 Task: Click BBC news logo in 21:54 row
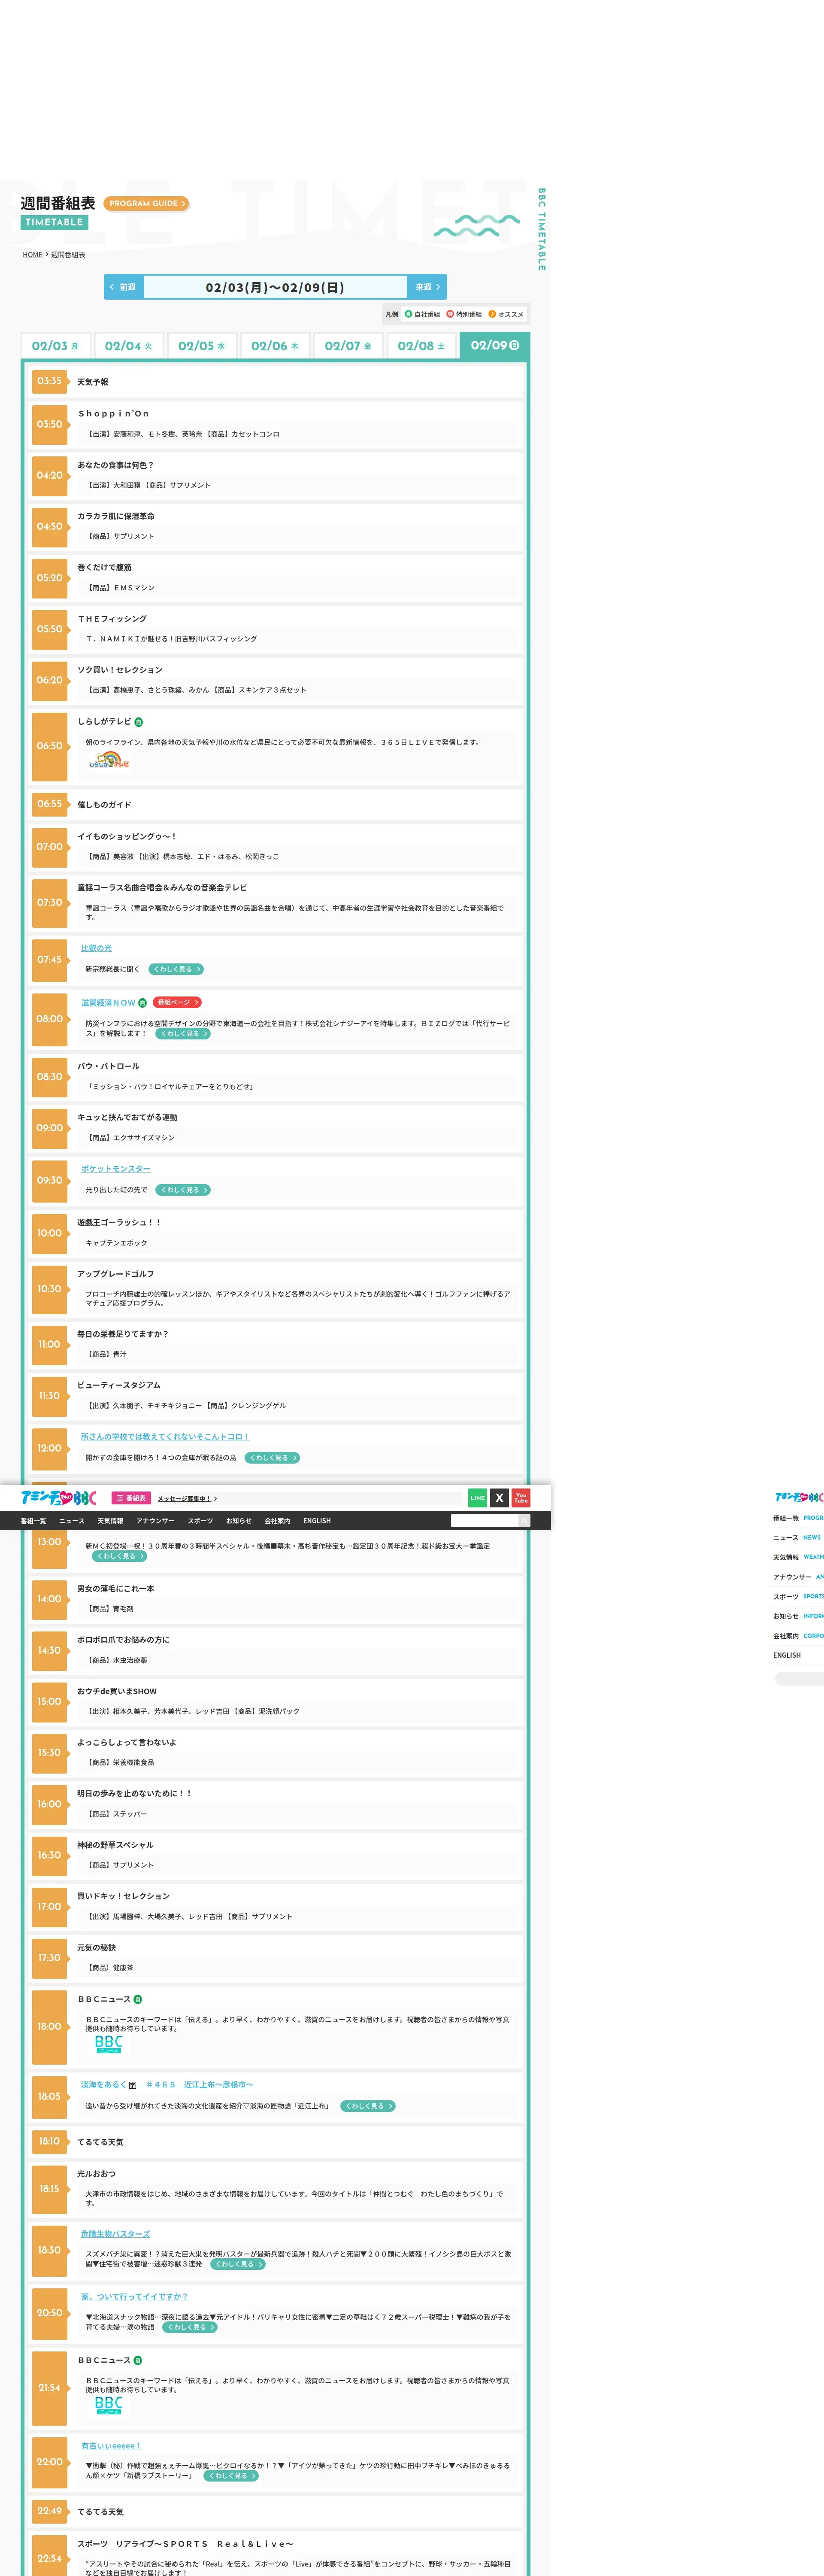click(x=109, y=2405)
